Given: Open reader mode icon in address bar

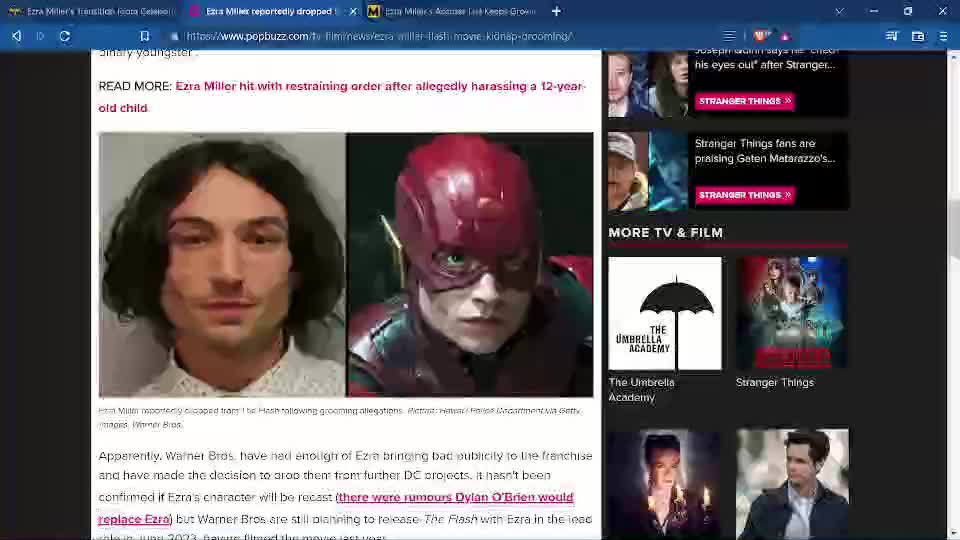Looking at the screenshot, I should click(729, 36).
